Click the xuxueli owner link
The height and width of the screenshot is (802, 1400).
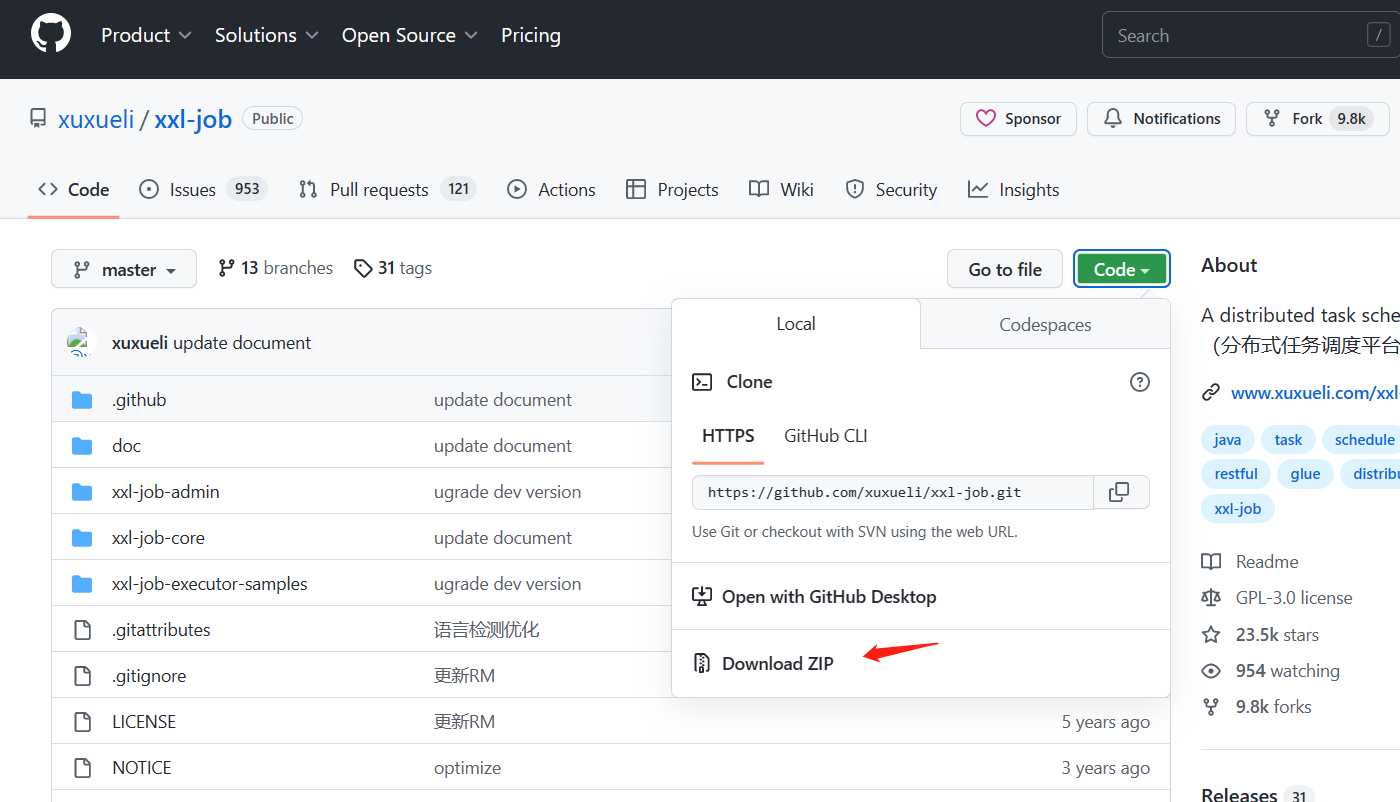tap(96, 120)
